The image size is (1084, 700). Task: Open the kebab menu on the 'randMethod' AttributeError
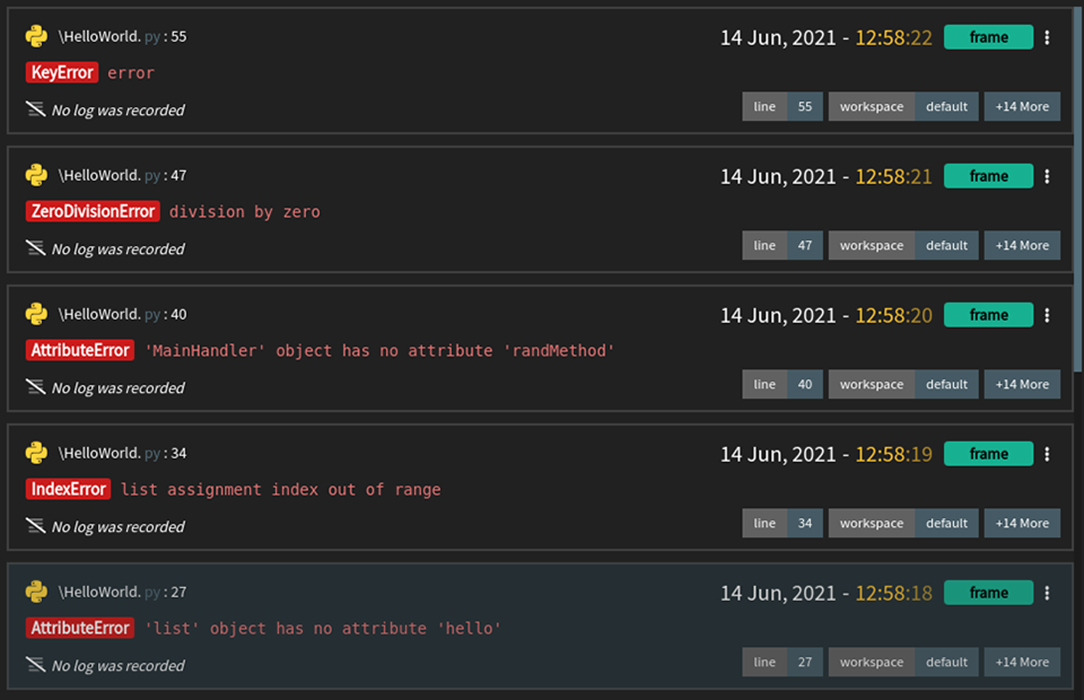click(1047, 315)
